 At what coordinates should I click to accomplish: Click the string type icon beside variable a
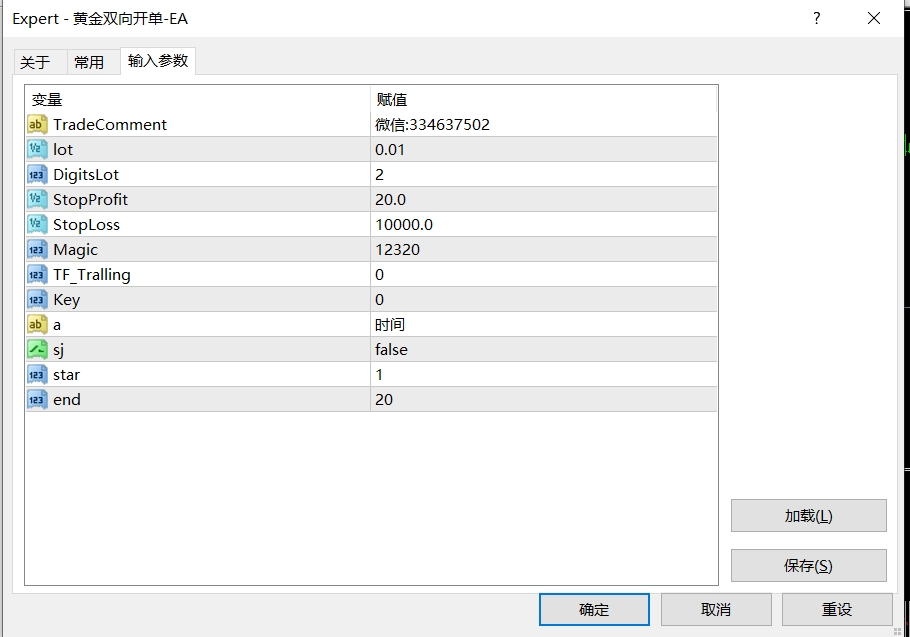pos(38,324)
